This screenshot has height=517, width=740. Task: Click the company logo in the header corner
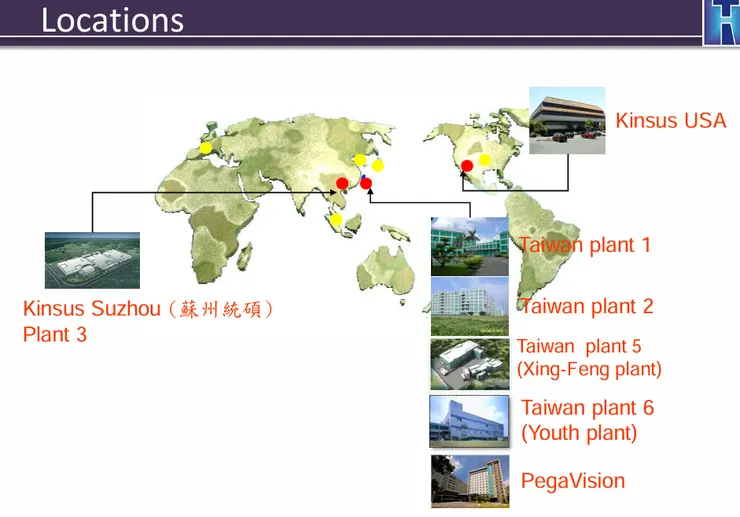click(x=721, y=23)
